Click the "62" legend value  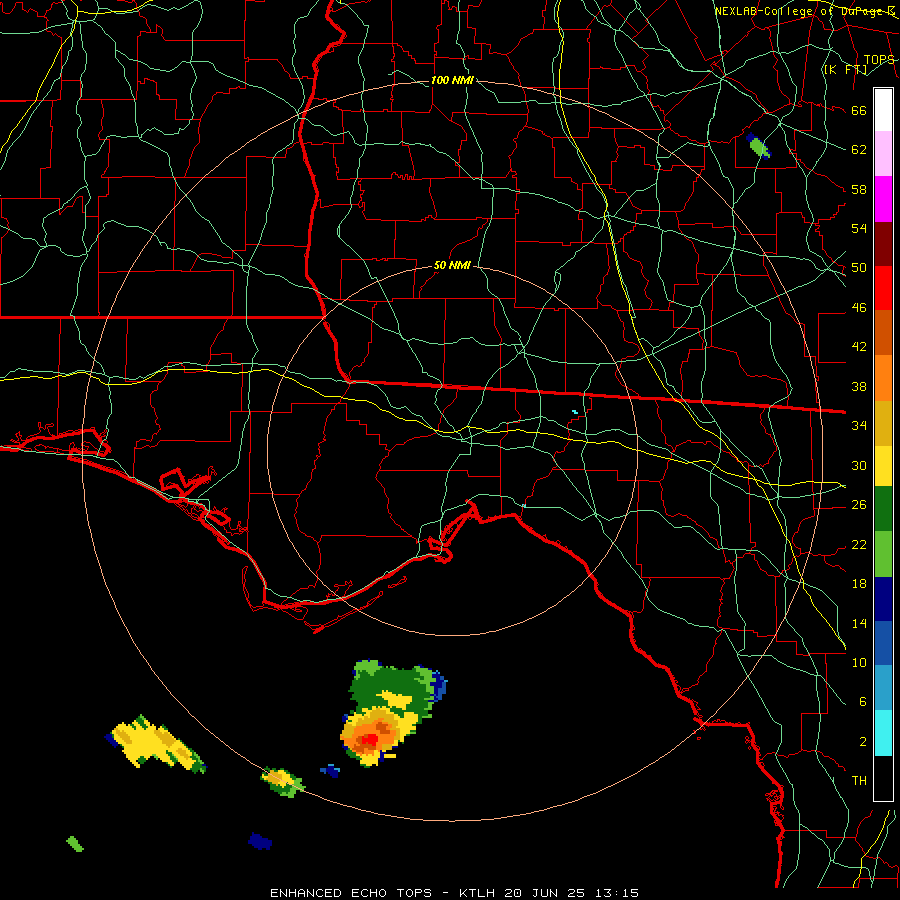point(859,149)
